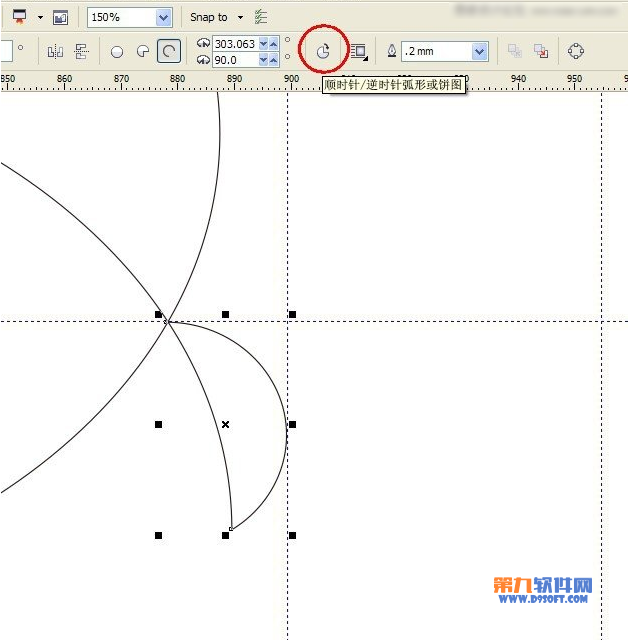Click the Application Launcher icon
Viewport: 629px width, 640px height.
(x=19, y=17)
